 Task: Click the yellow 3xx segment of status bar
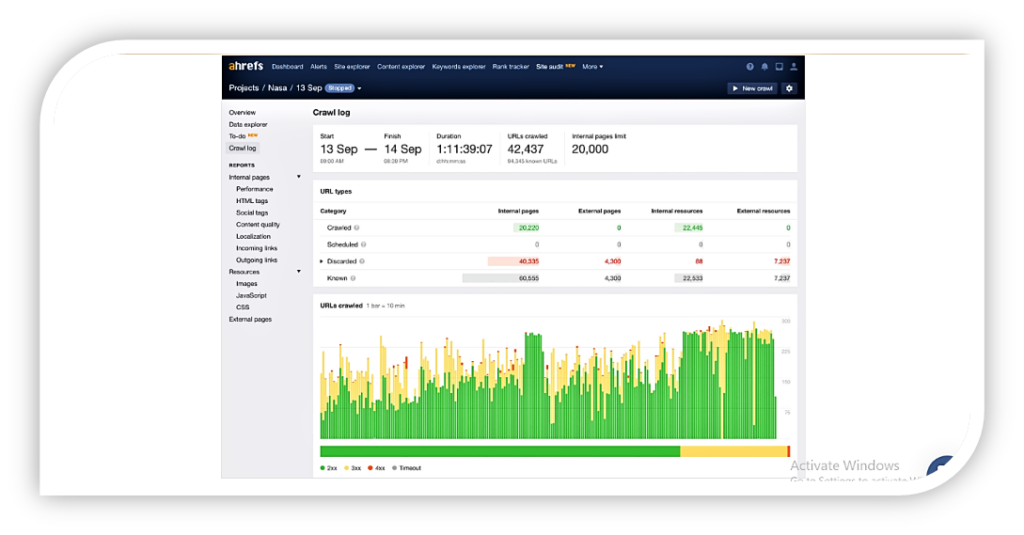click(x=733, y=452)
